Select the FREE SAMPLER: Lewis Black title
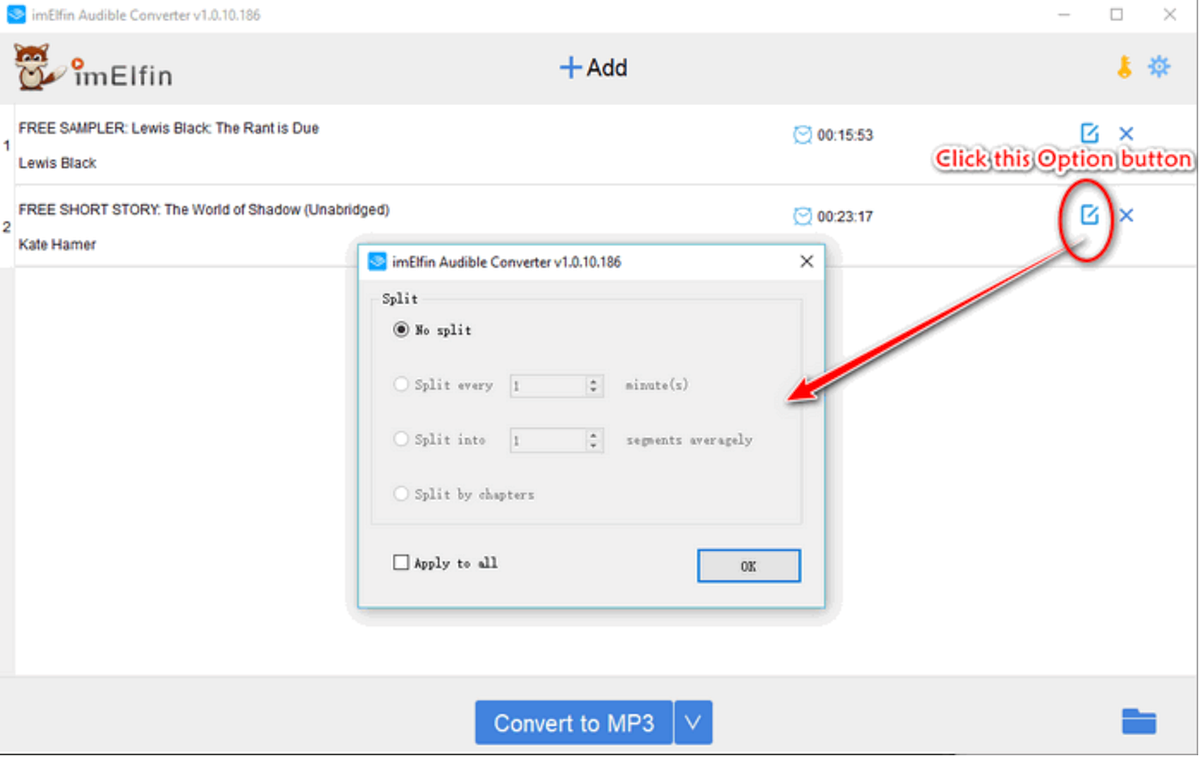 point(169,128)
